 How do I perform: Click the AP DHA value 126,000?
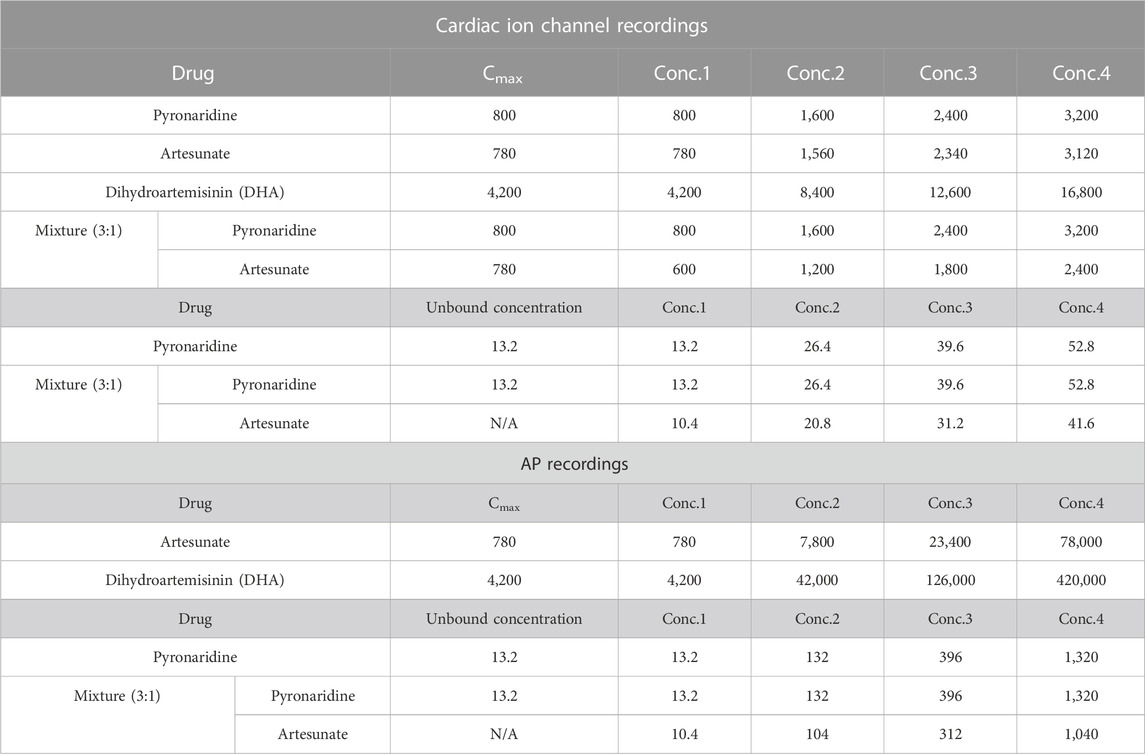[x=950, y=581]
